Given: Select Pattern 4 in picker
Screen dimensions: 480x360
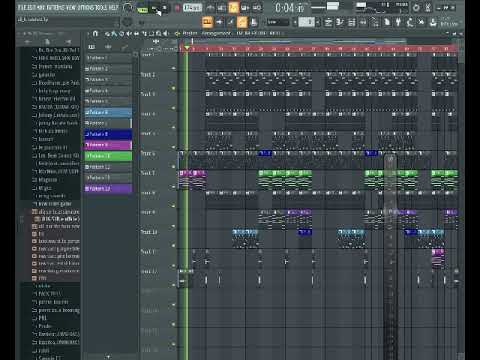Looking at the screenshot, I should pyautogui.click(x=108, y=90).
